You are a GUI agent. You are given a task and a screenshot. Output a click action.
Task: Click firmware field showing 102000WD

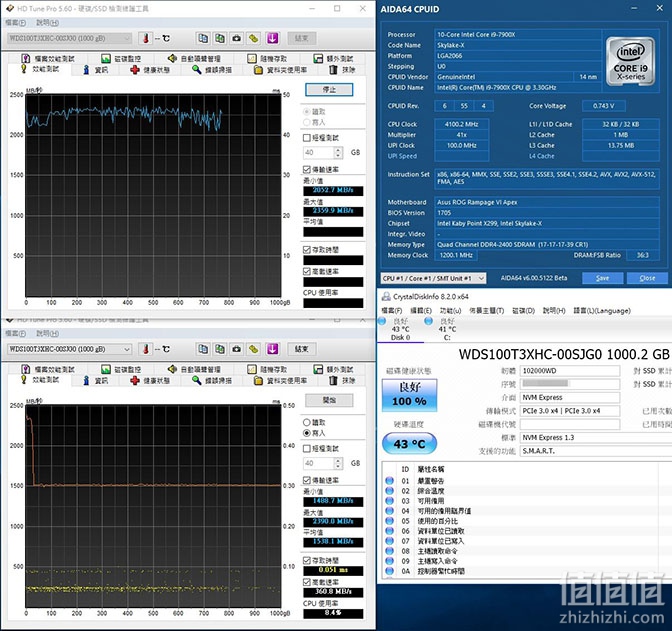pyautogui.click(x=570, y=371)
